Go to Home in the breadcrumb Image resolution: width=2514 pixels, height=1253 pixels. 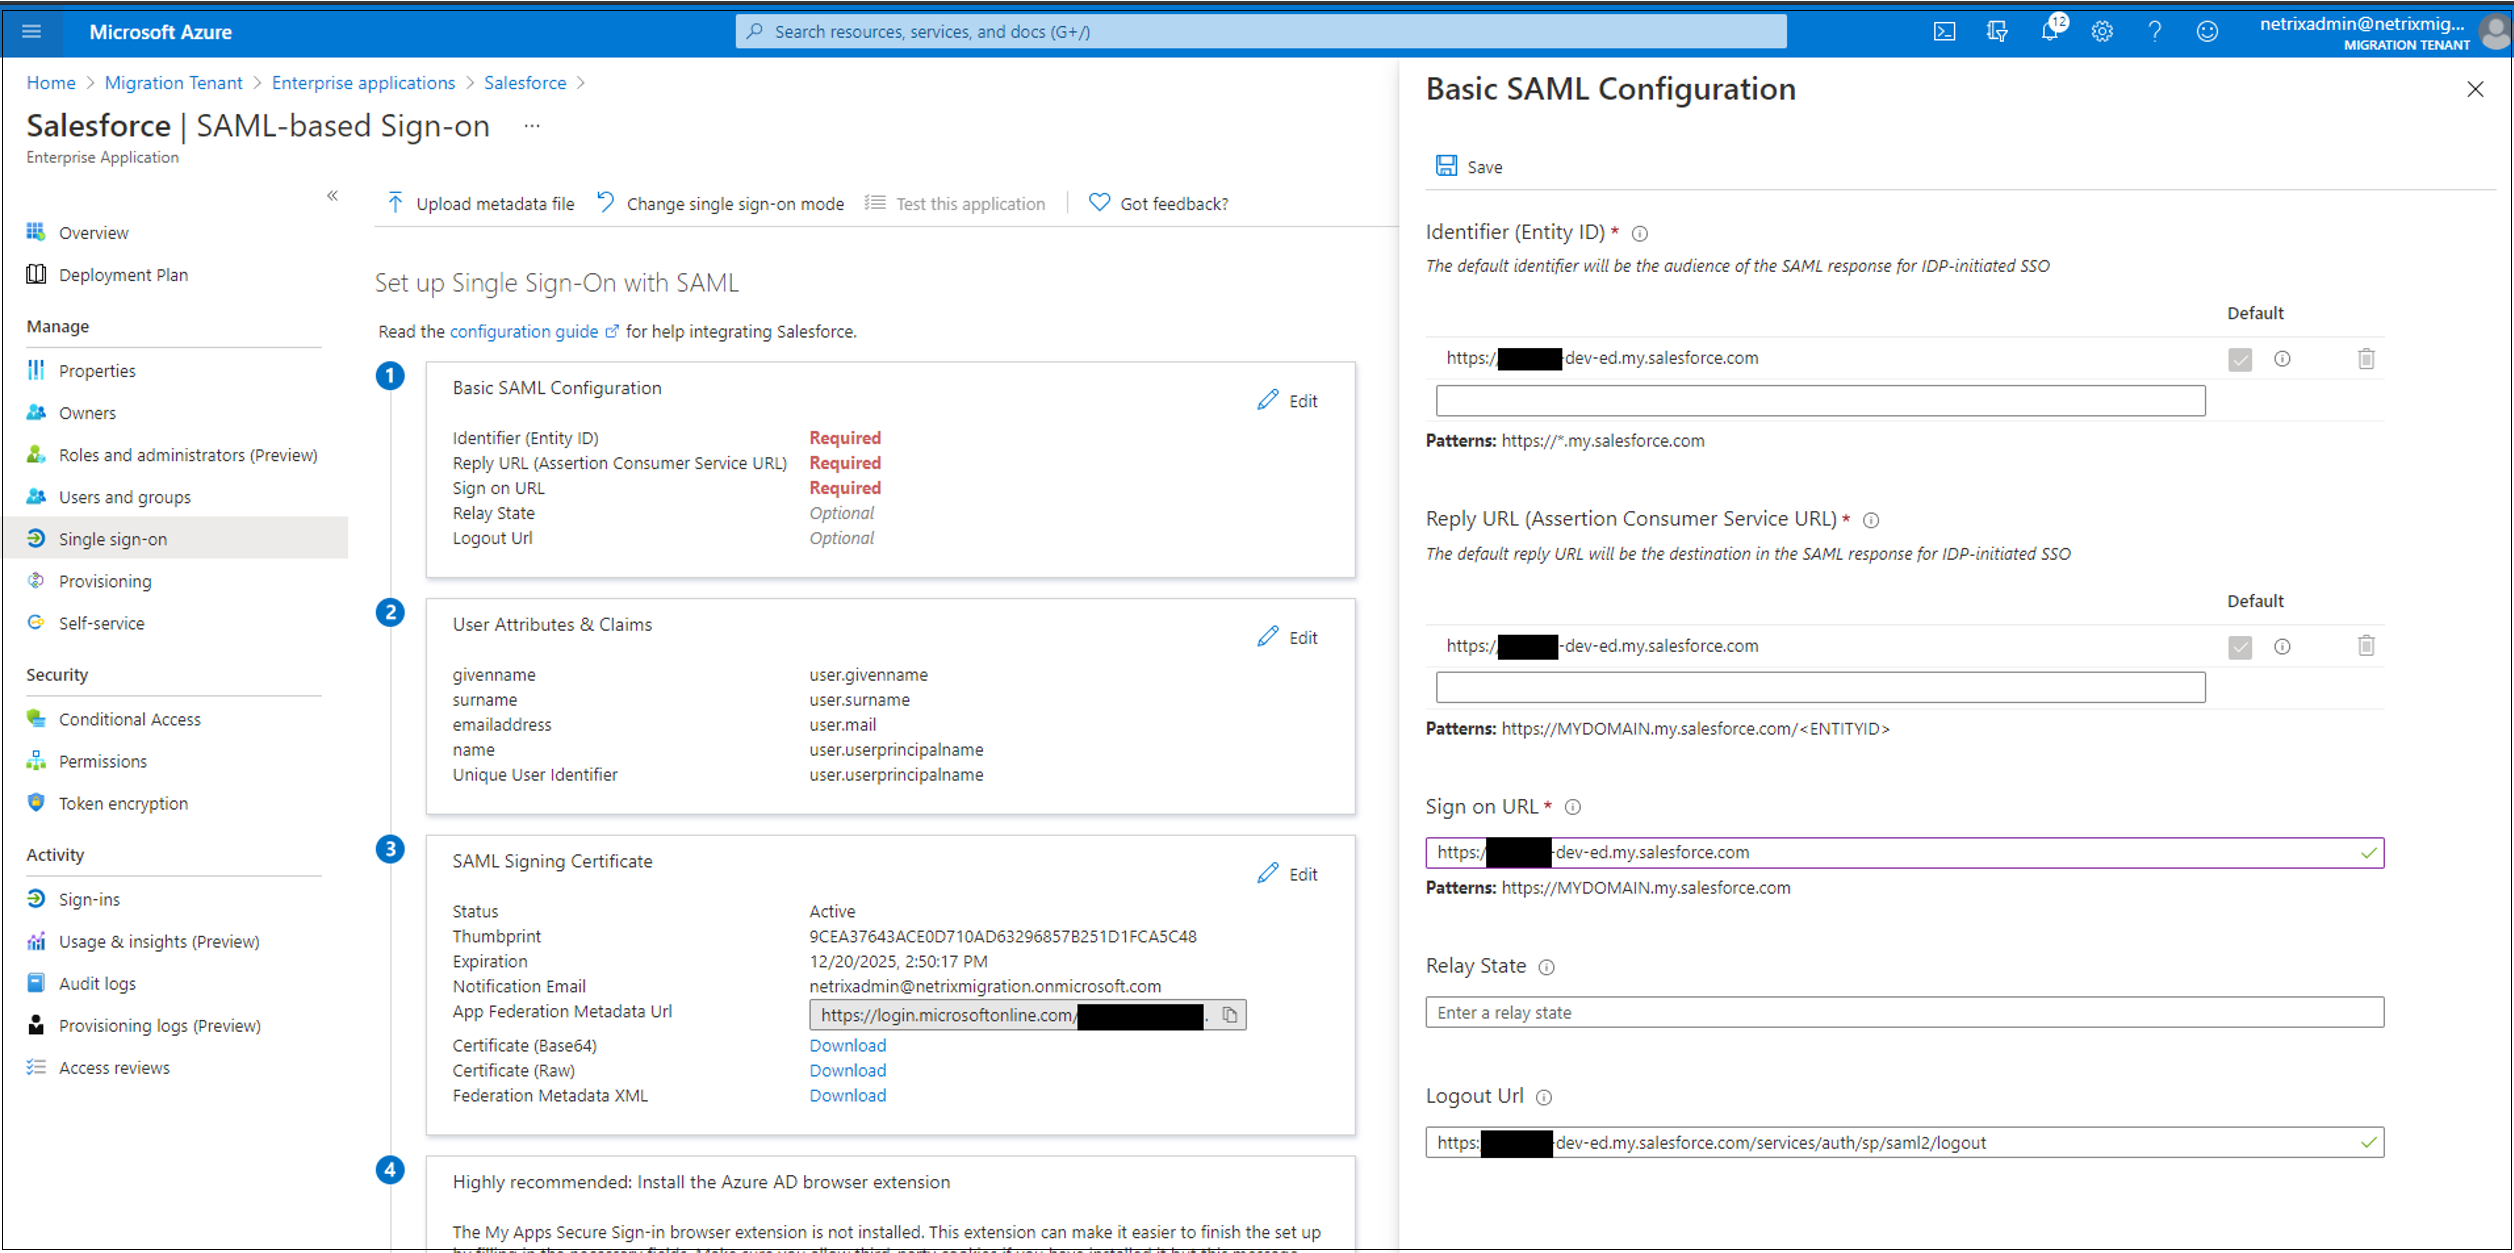coord(51,83)
